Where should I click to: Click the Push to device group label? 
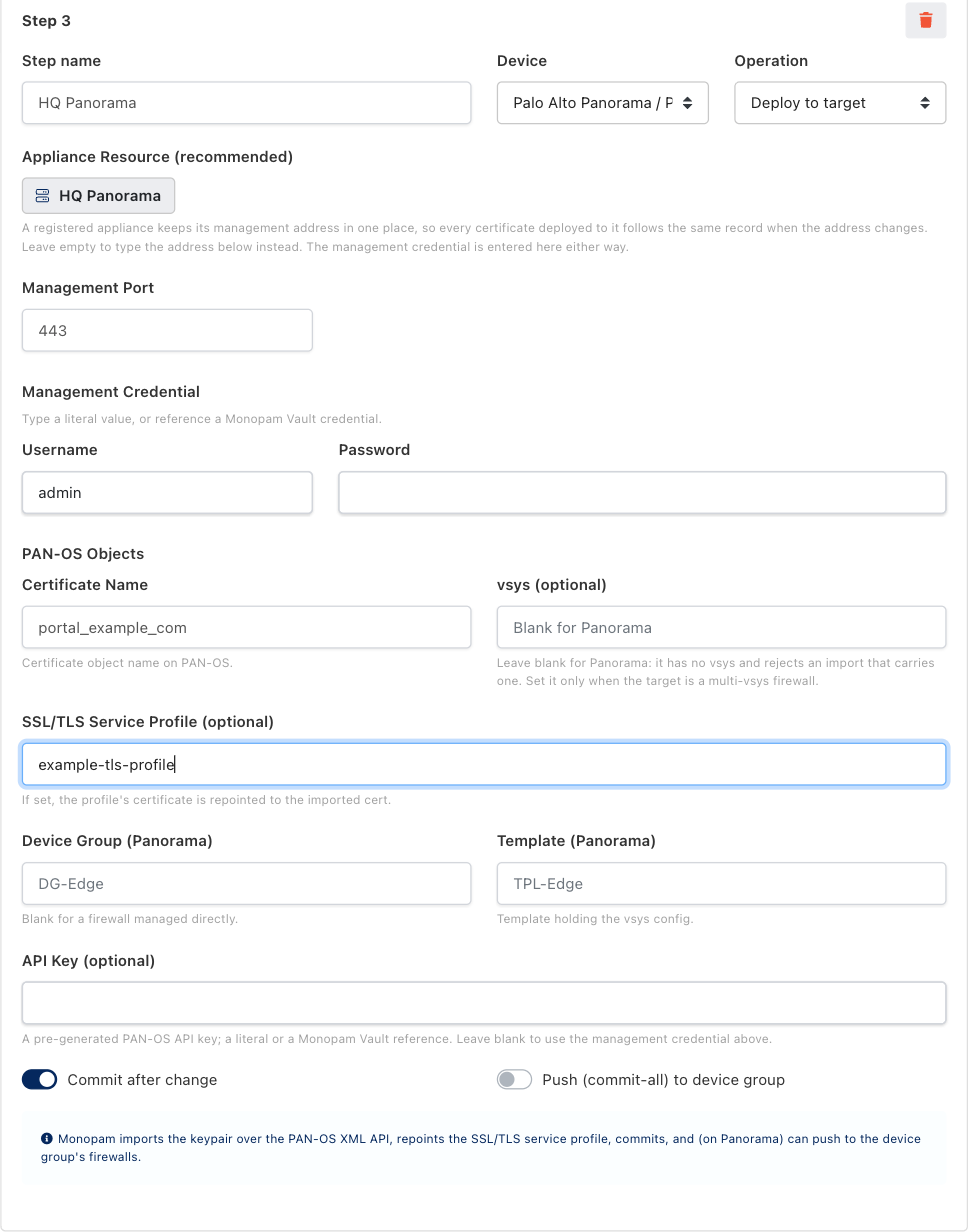663,1080
